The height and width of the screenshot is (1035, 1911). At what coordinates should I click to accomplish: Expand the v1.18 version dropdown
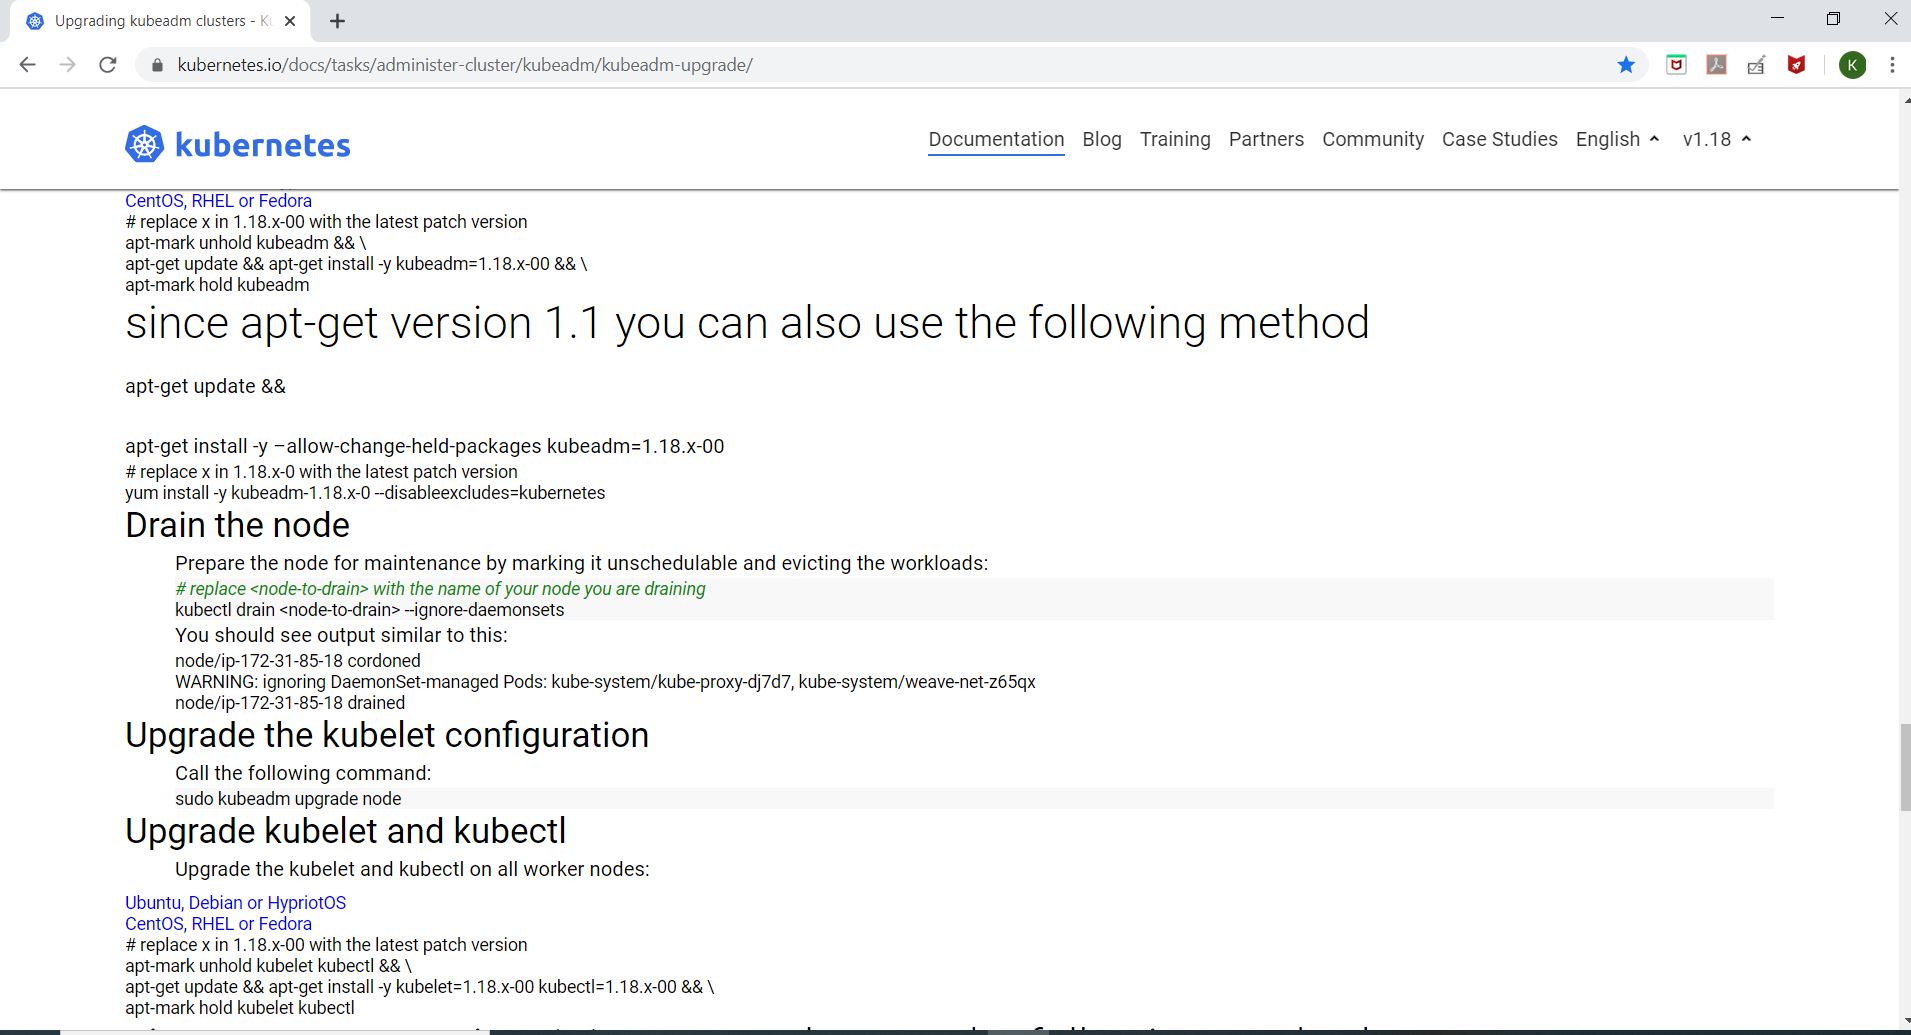point(1717,139)
